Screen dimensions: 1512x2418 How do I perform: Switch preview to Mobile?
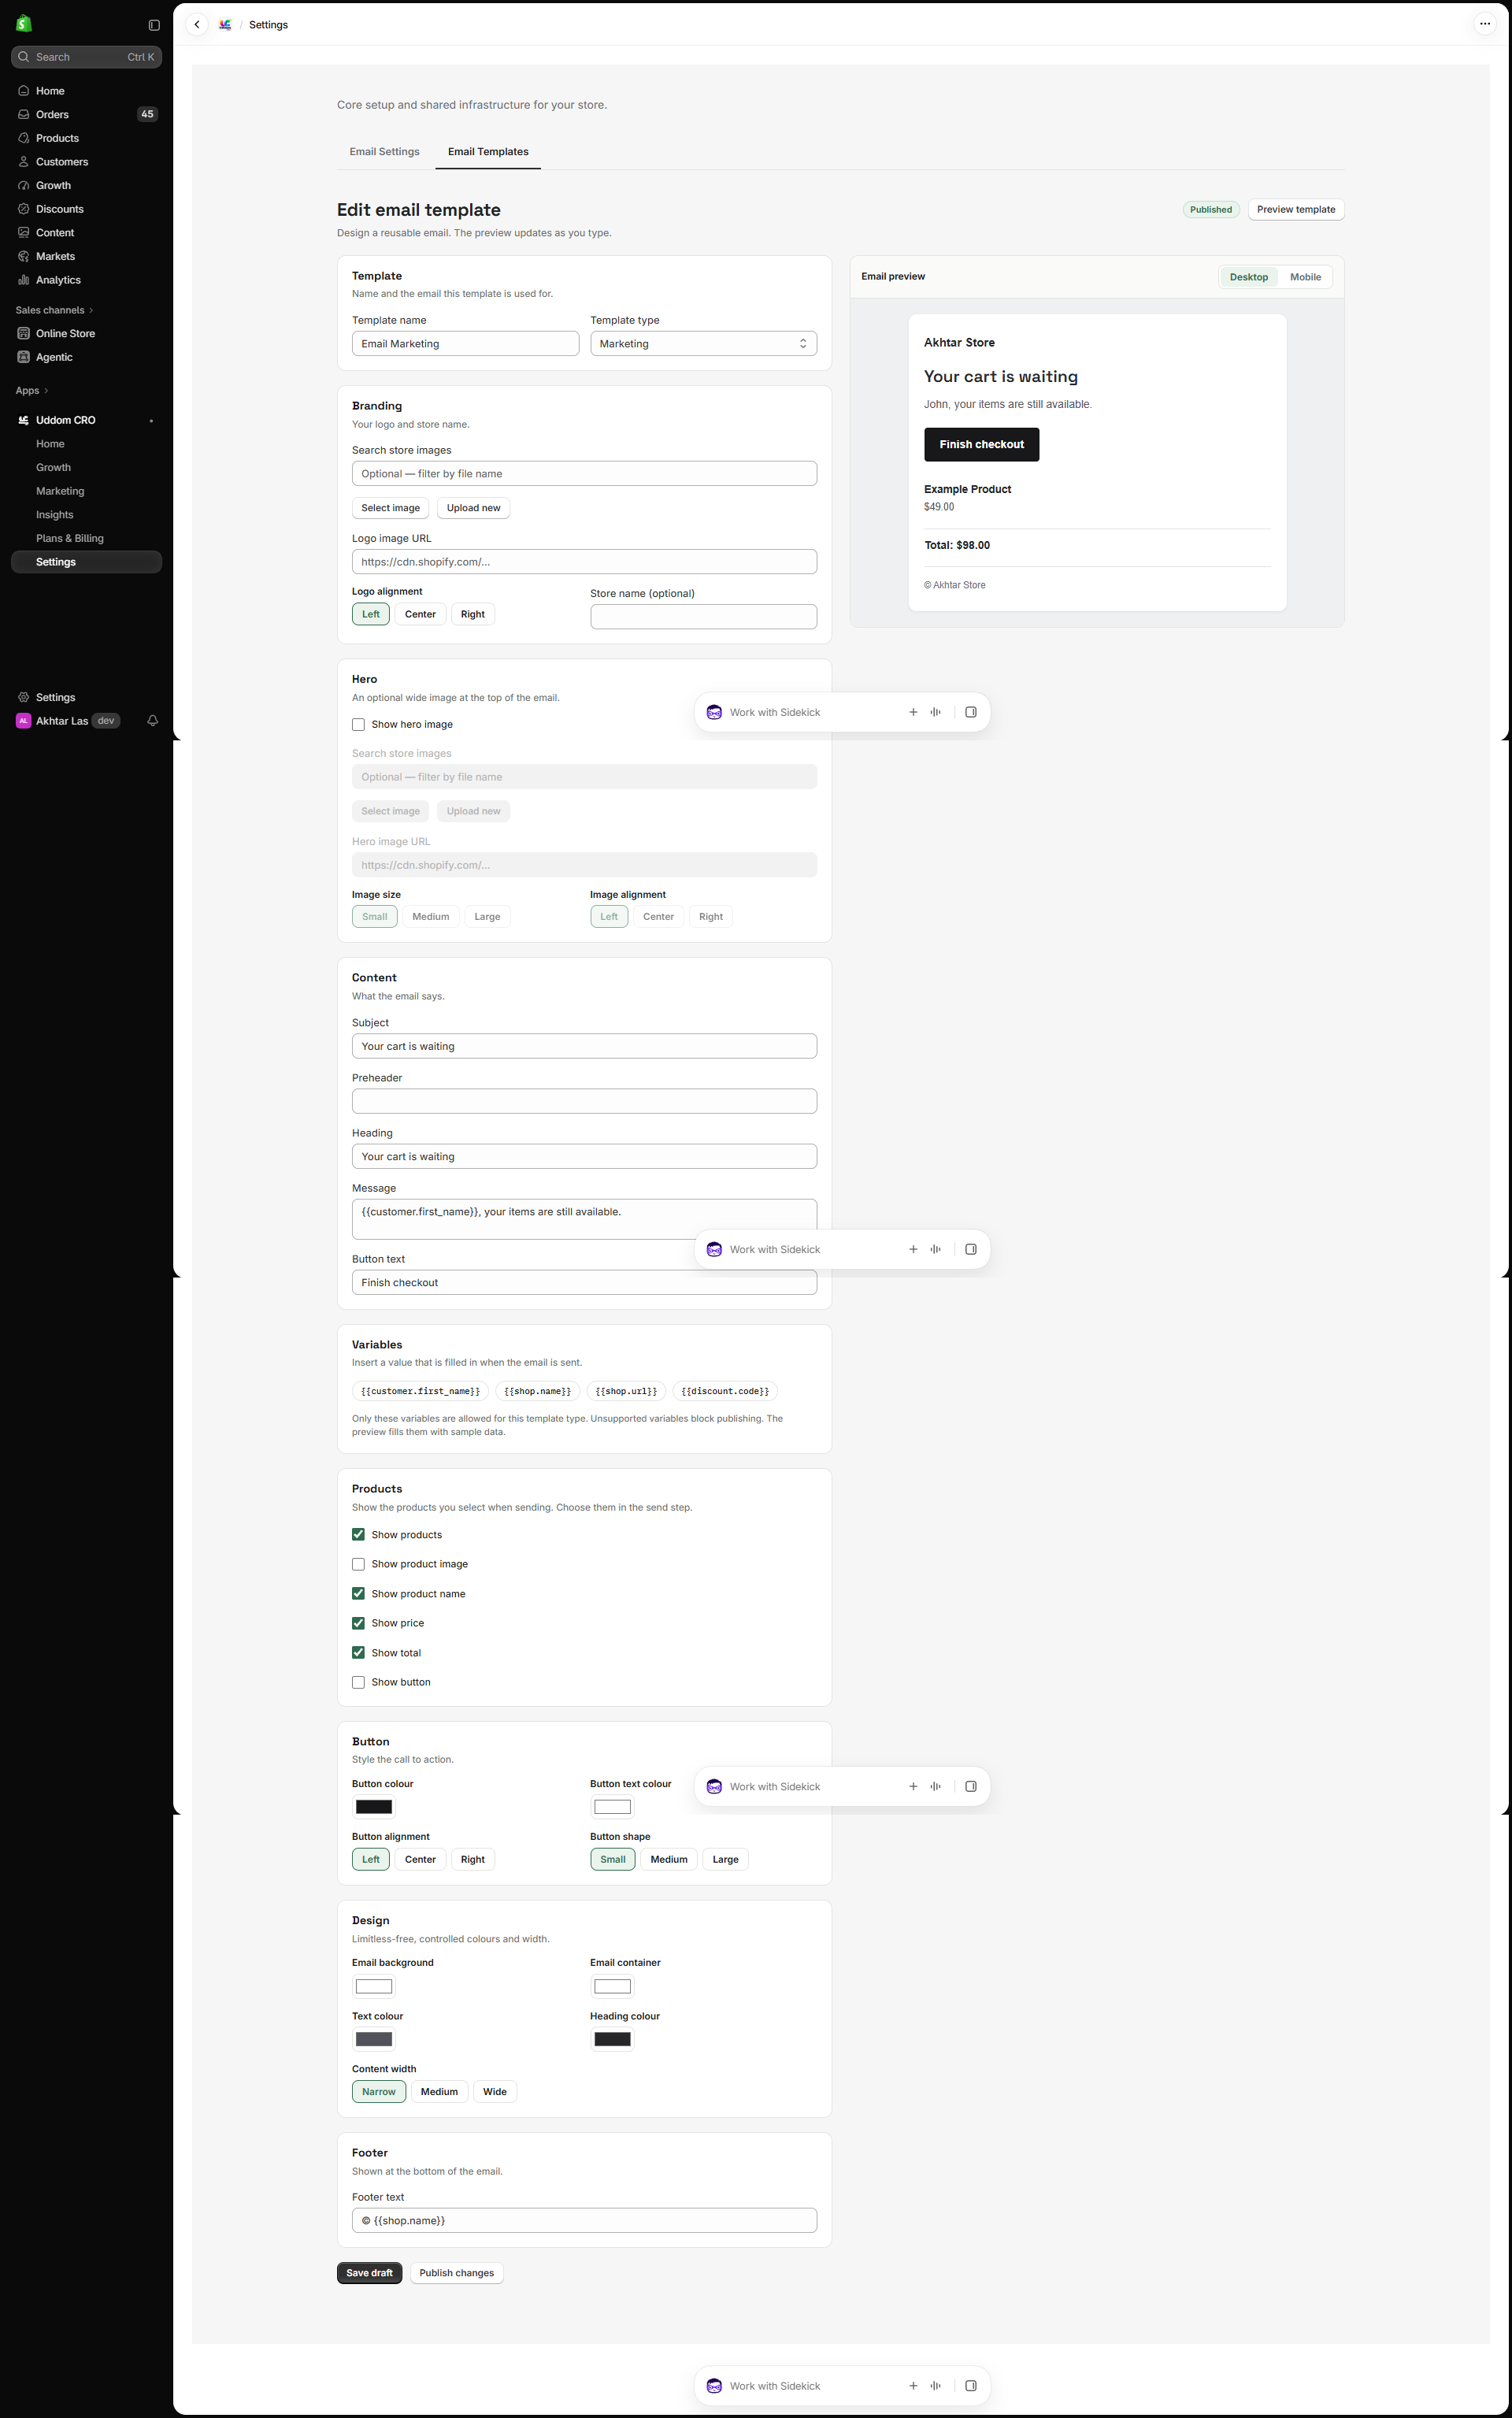pyautogui.click(x=1305, y=277)
